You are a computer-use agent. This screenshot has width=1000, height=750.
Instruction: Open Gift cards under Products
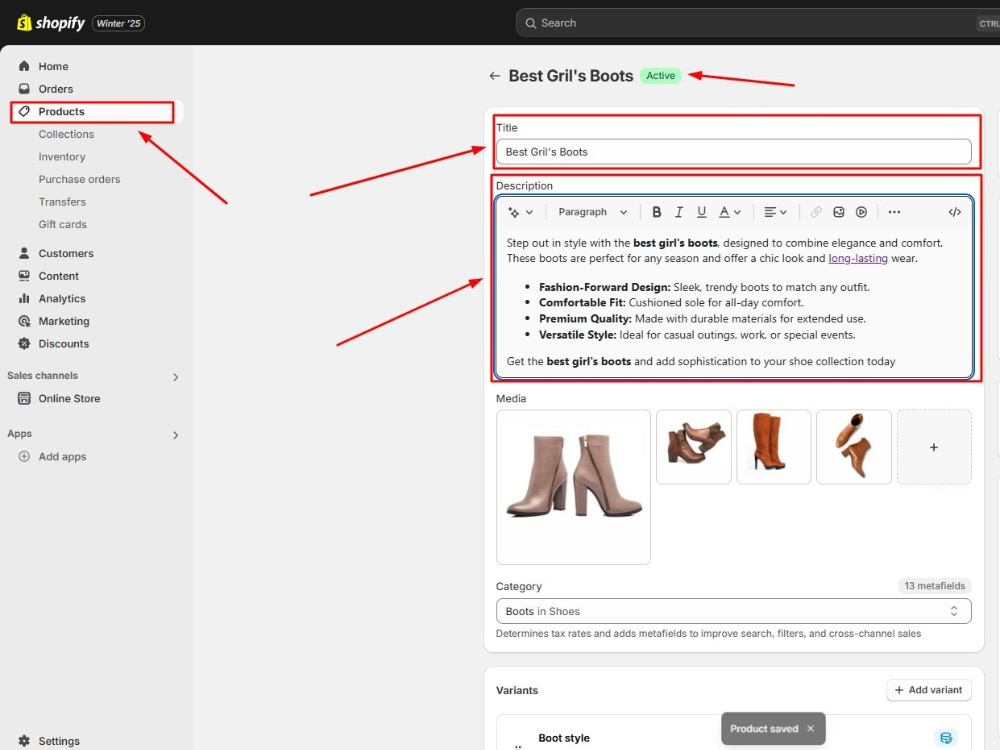(x=62, y=224)
